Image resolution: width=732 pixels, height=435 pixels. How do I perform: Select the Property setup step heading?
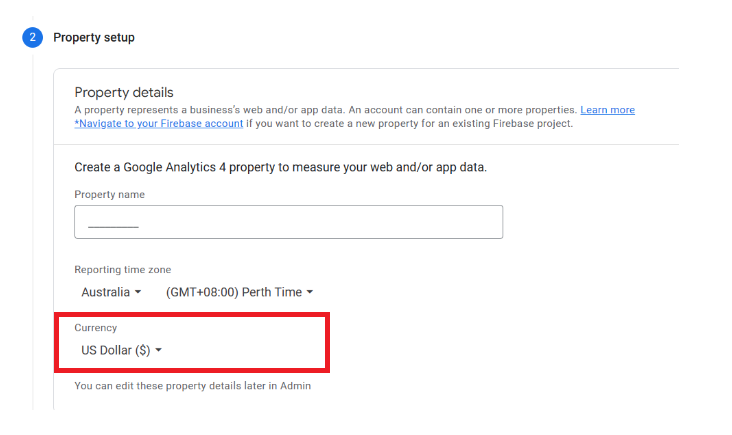[94, 37]
